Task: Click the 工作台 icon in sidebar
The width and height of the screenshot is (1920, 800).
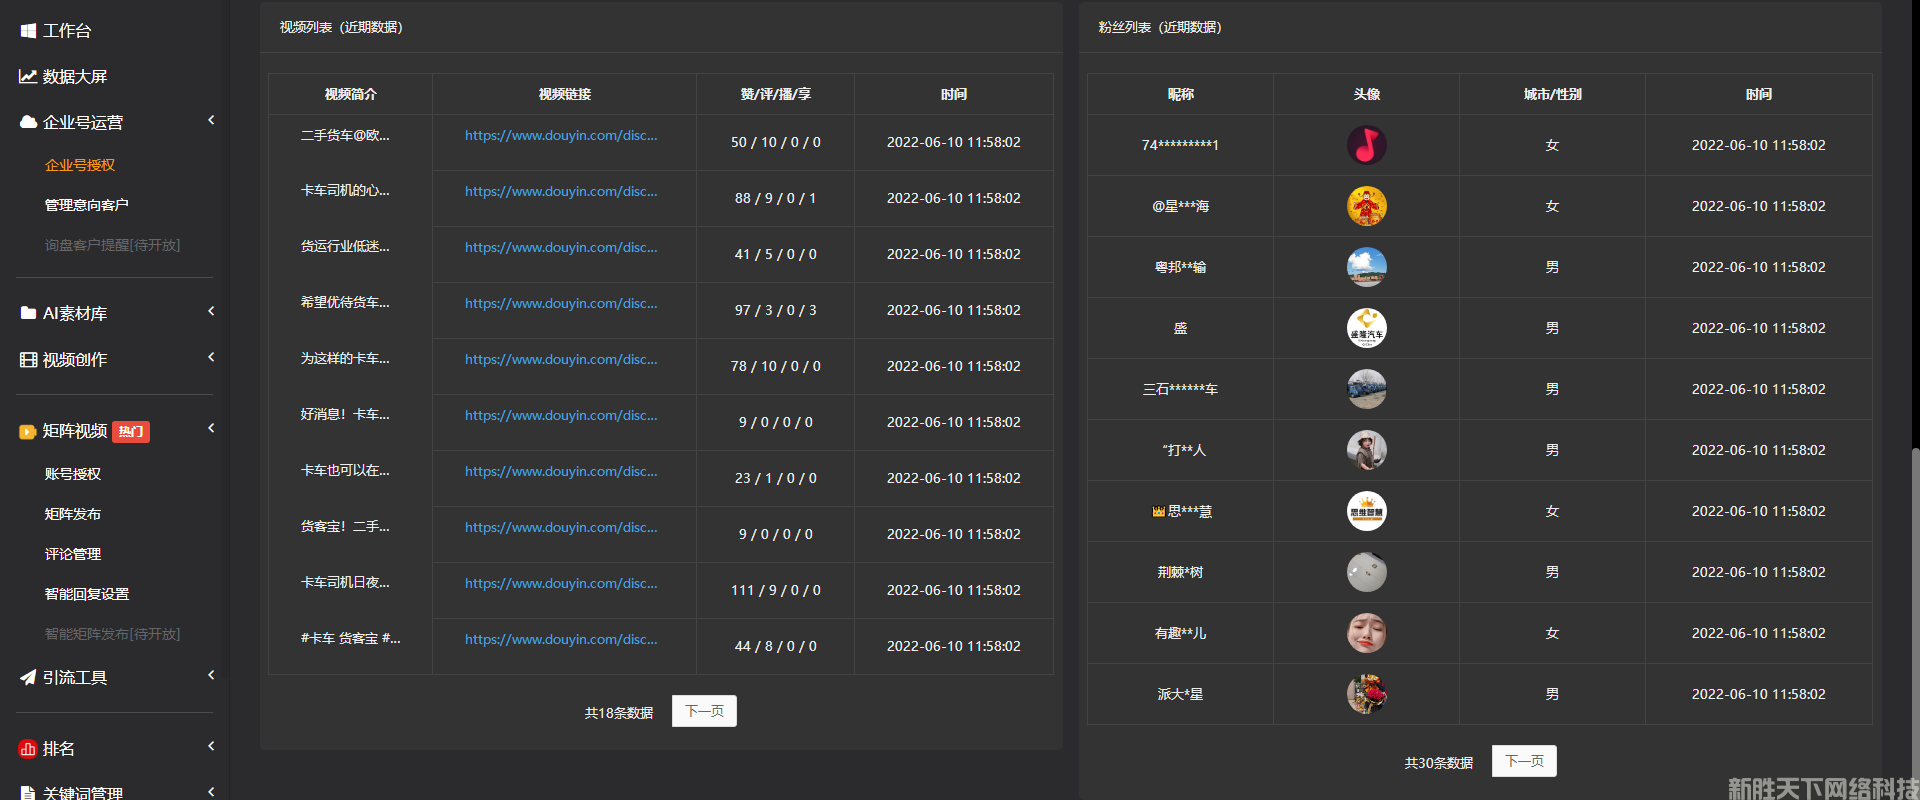Action: coord(28,31)
